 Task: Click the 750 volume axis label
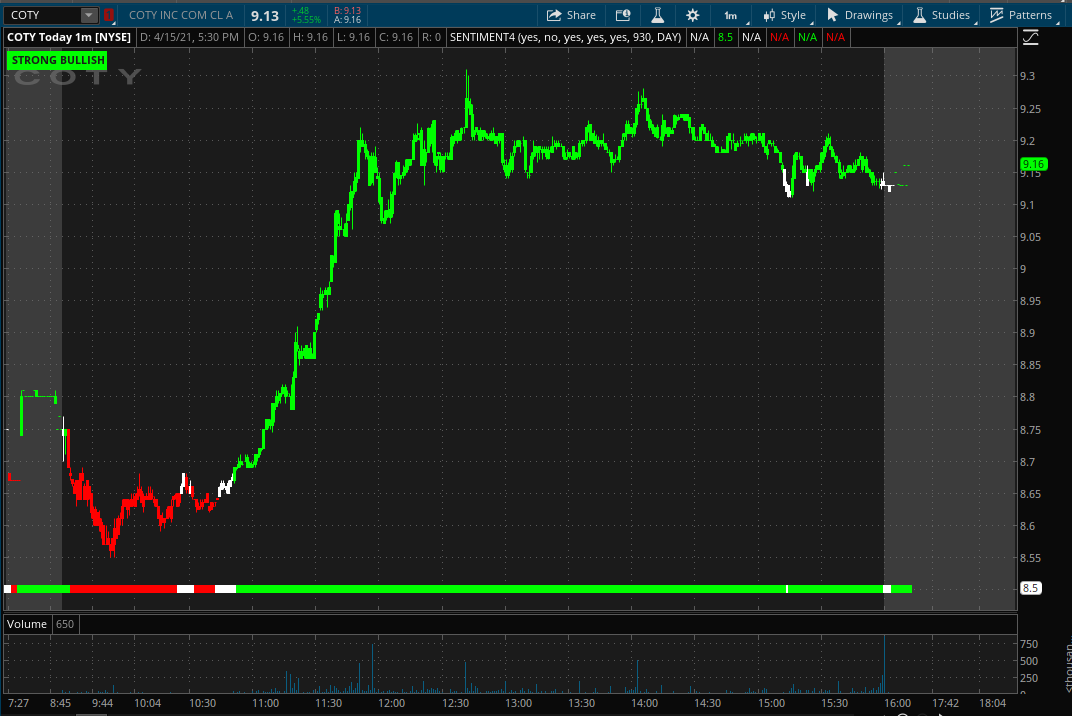(1029, 644)
